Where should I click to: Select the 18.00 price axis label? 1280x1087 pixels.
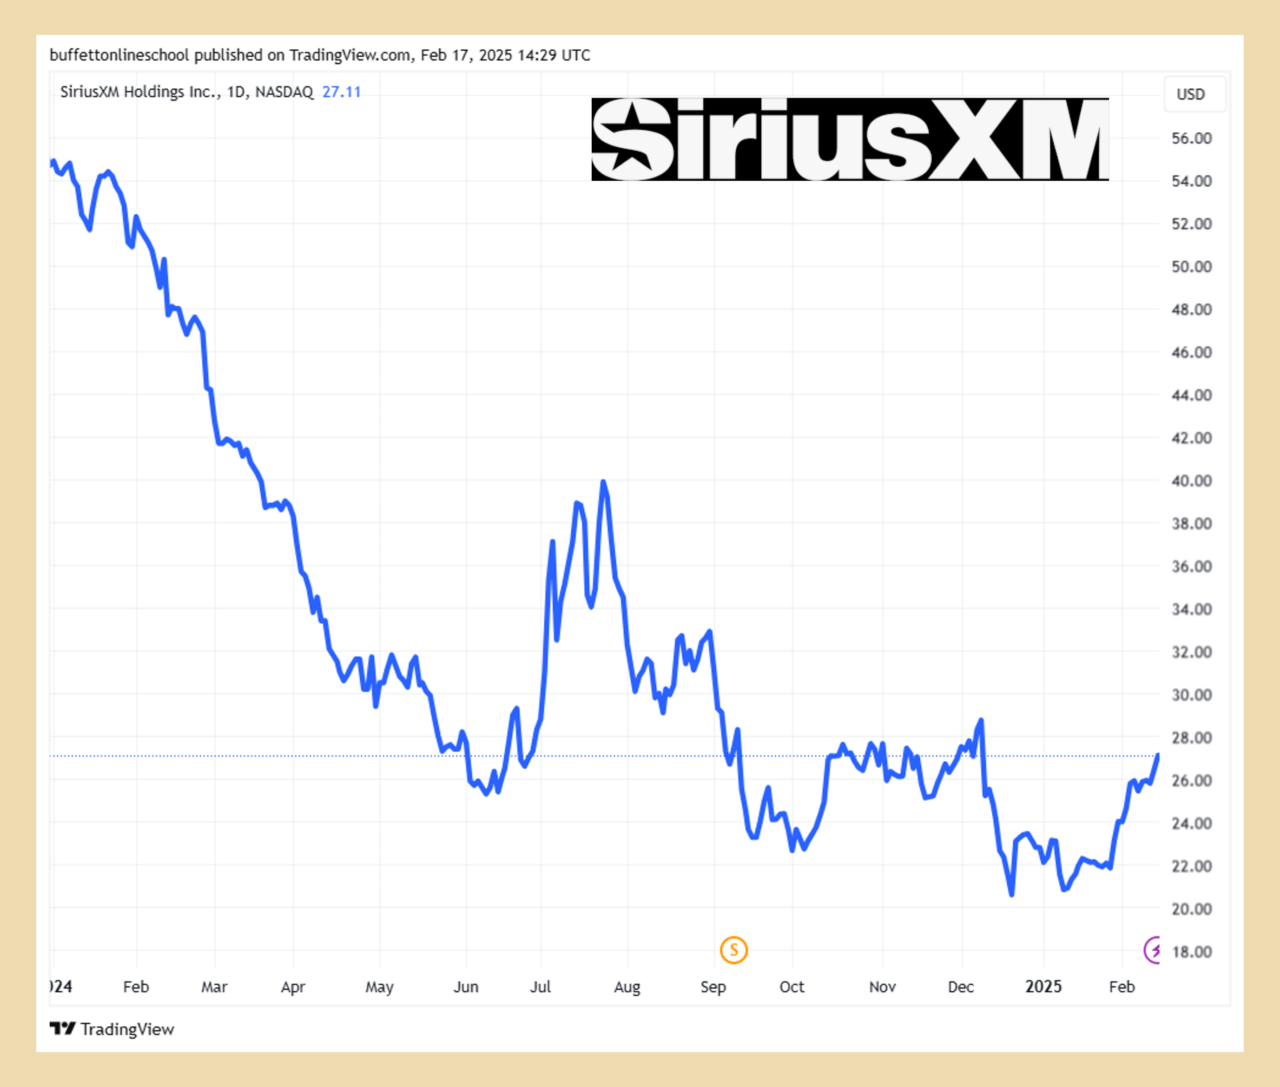click(x=1191, y=952)
